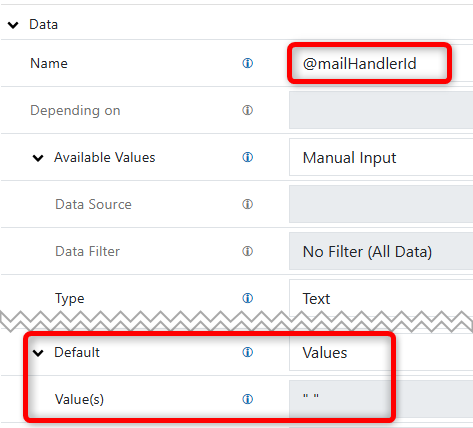Viewport: 473px width, 428px height.
Task: Click info icon beside Depending on
Action: pyautogui.click(x=247, y=110)
